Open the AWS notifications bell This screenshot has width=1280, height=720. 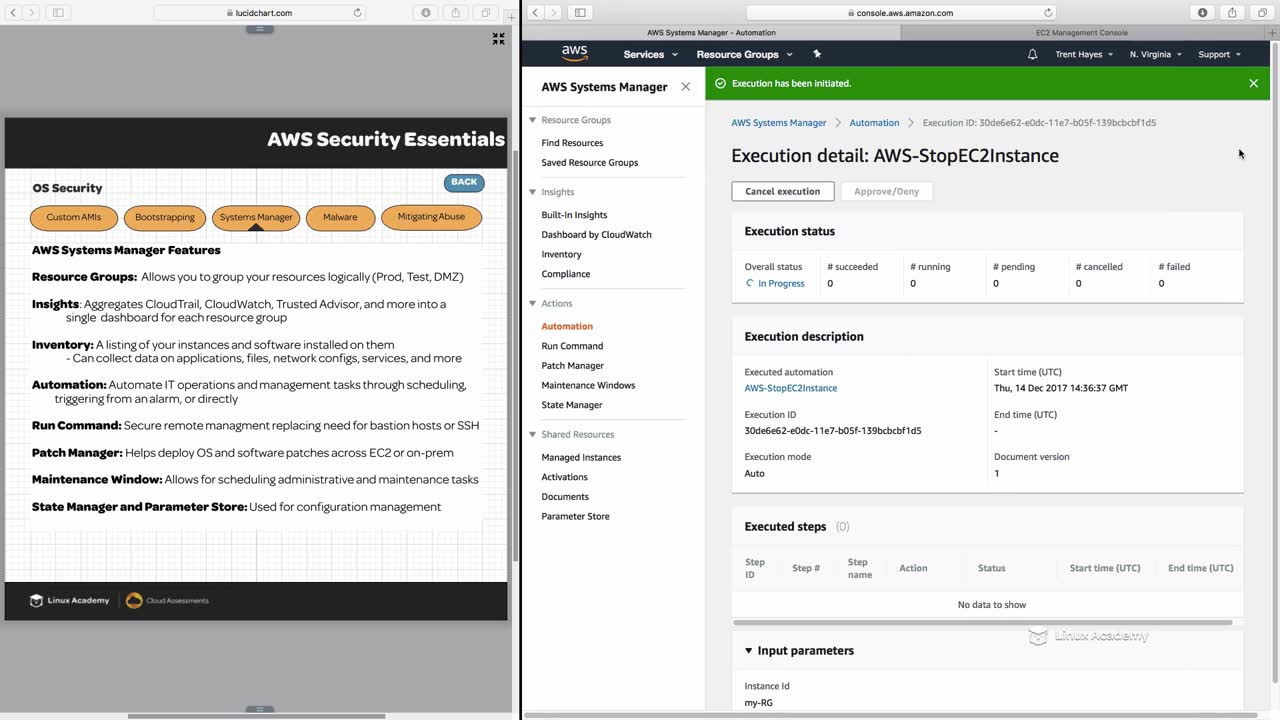pyautogui.click(x=1032, y=54)
